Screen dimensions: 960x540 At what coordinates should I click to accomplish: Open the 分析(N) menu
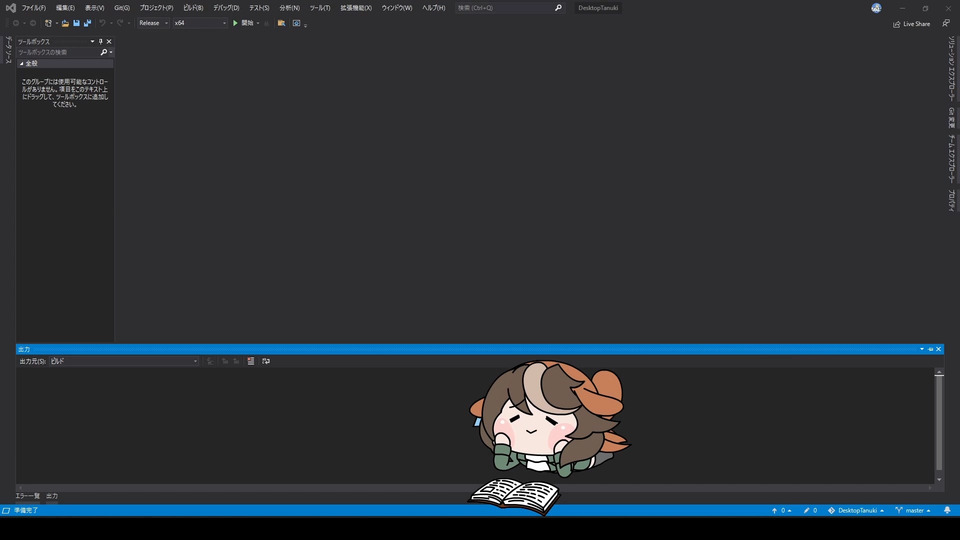pyautogui.click(x=290, y=8)
